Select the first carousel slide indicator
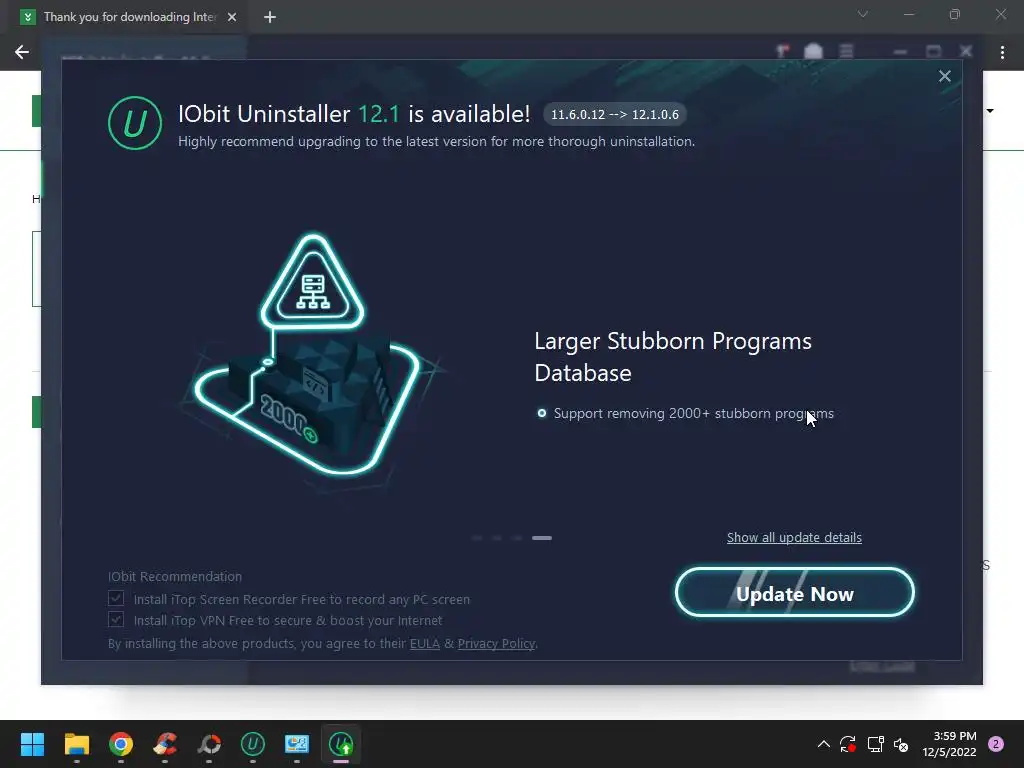Viewport: 1024px width, 768px height. click(x=477, y=538)
